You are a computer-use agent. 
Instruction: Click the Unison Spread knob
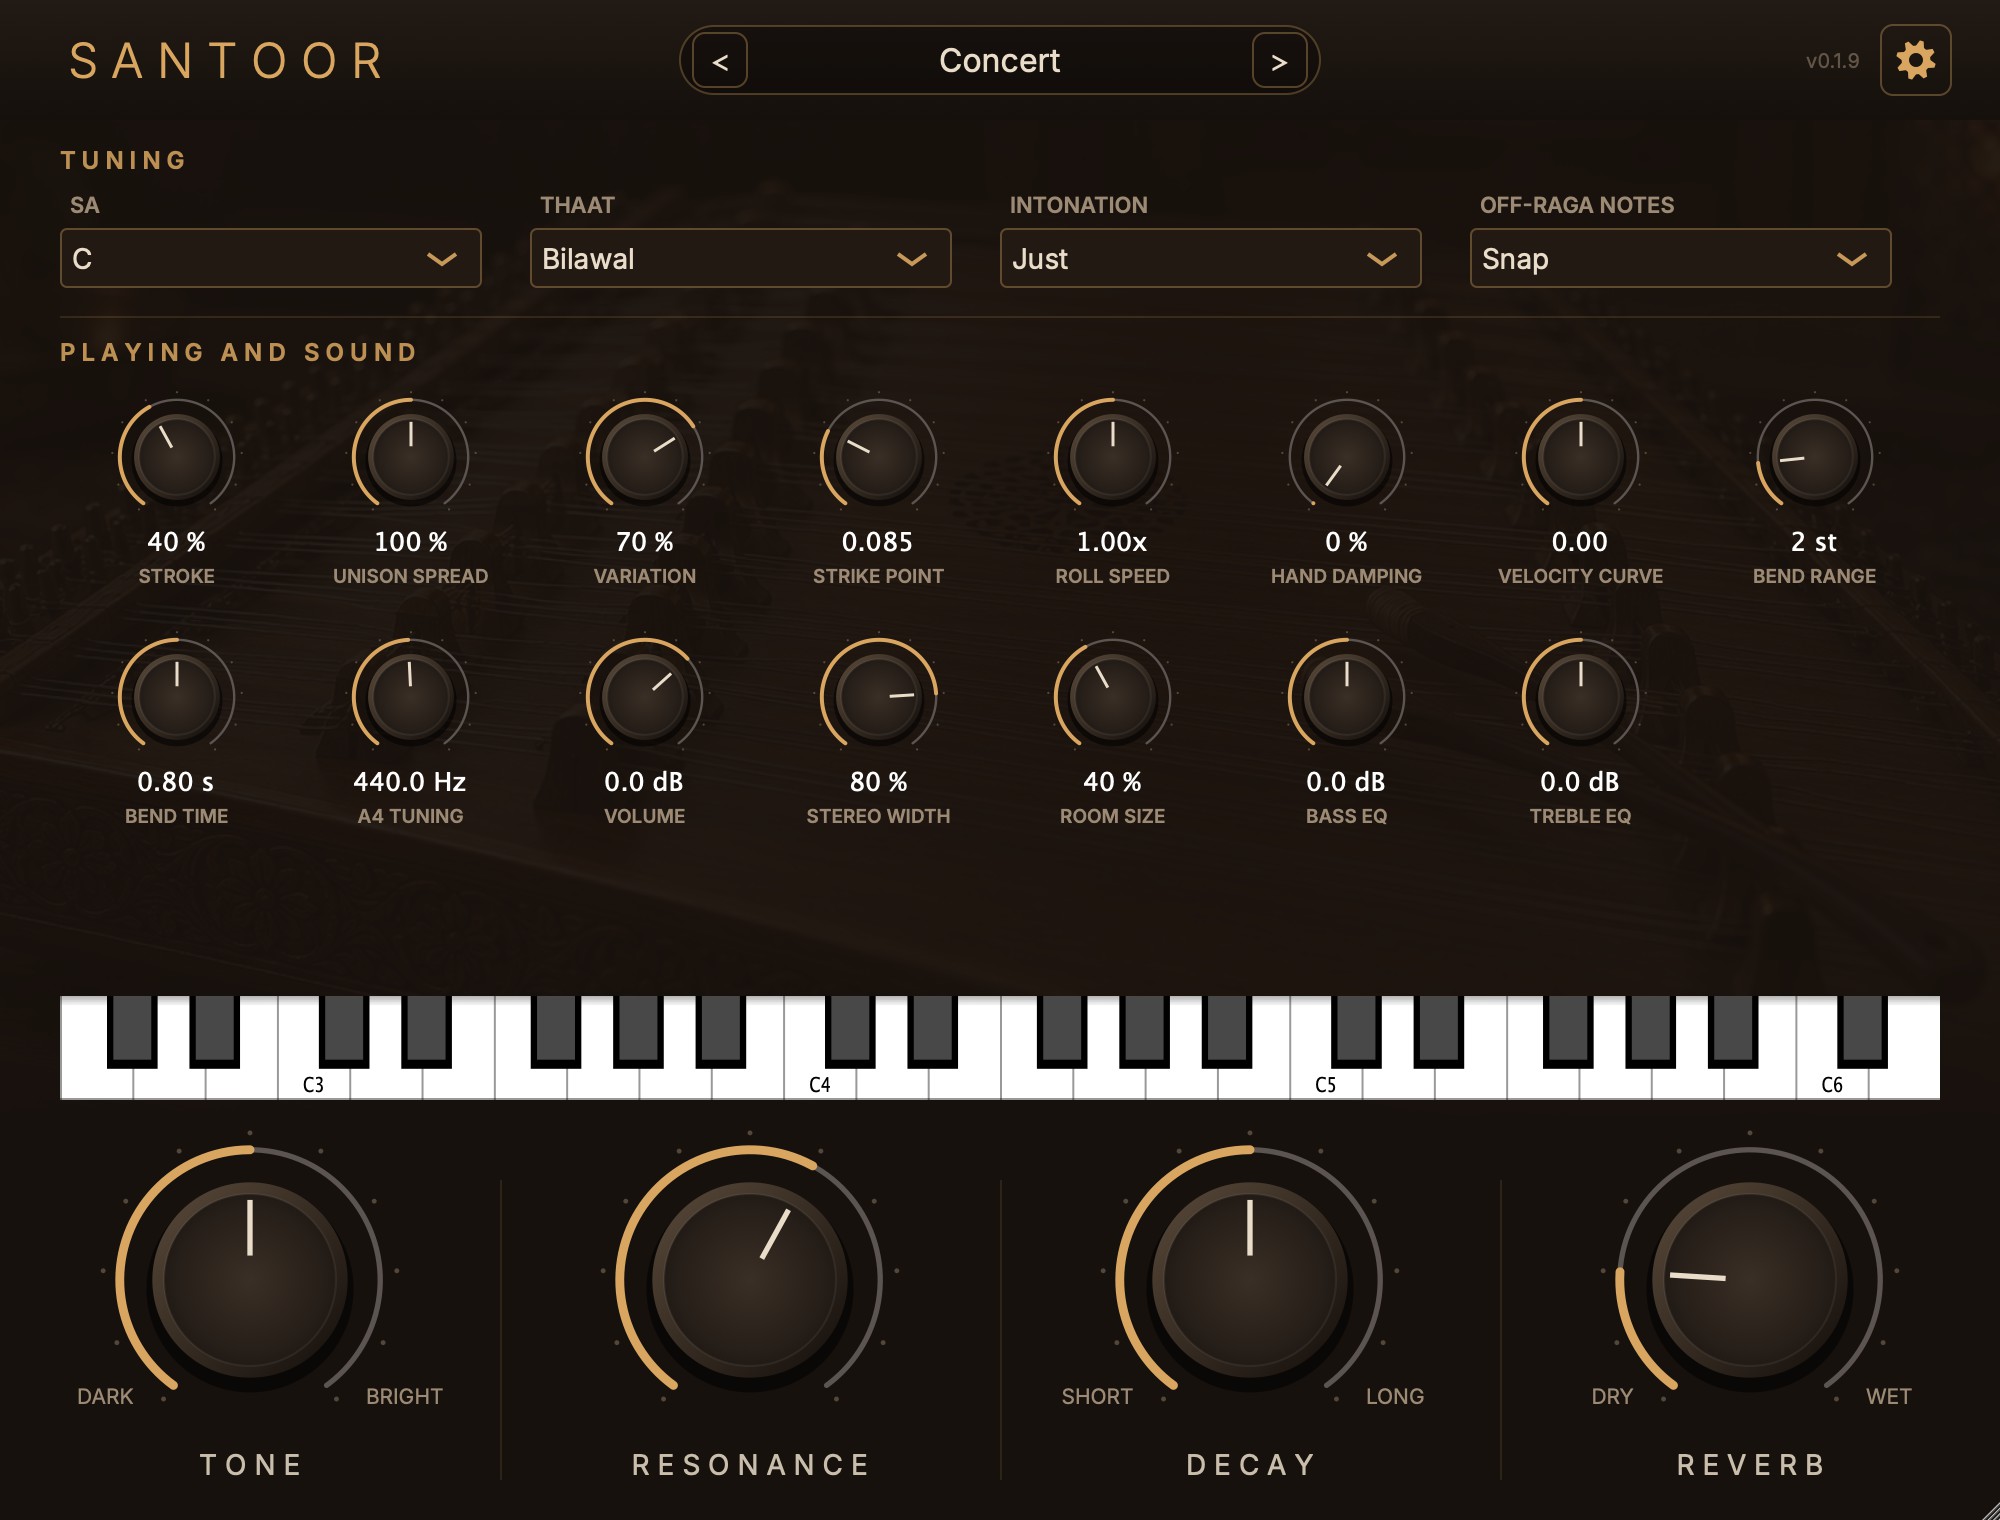point(411,456)
